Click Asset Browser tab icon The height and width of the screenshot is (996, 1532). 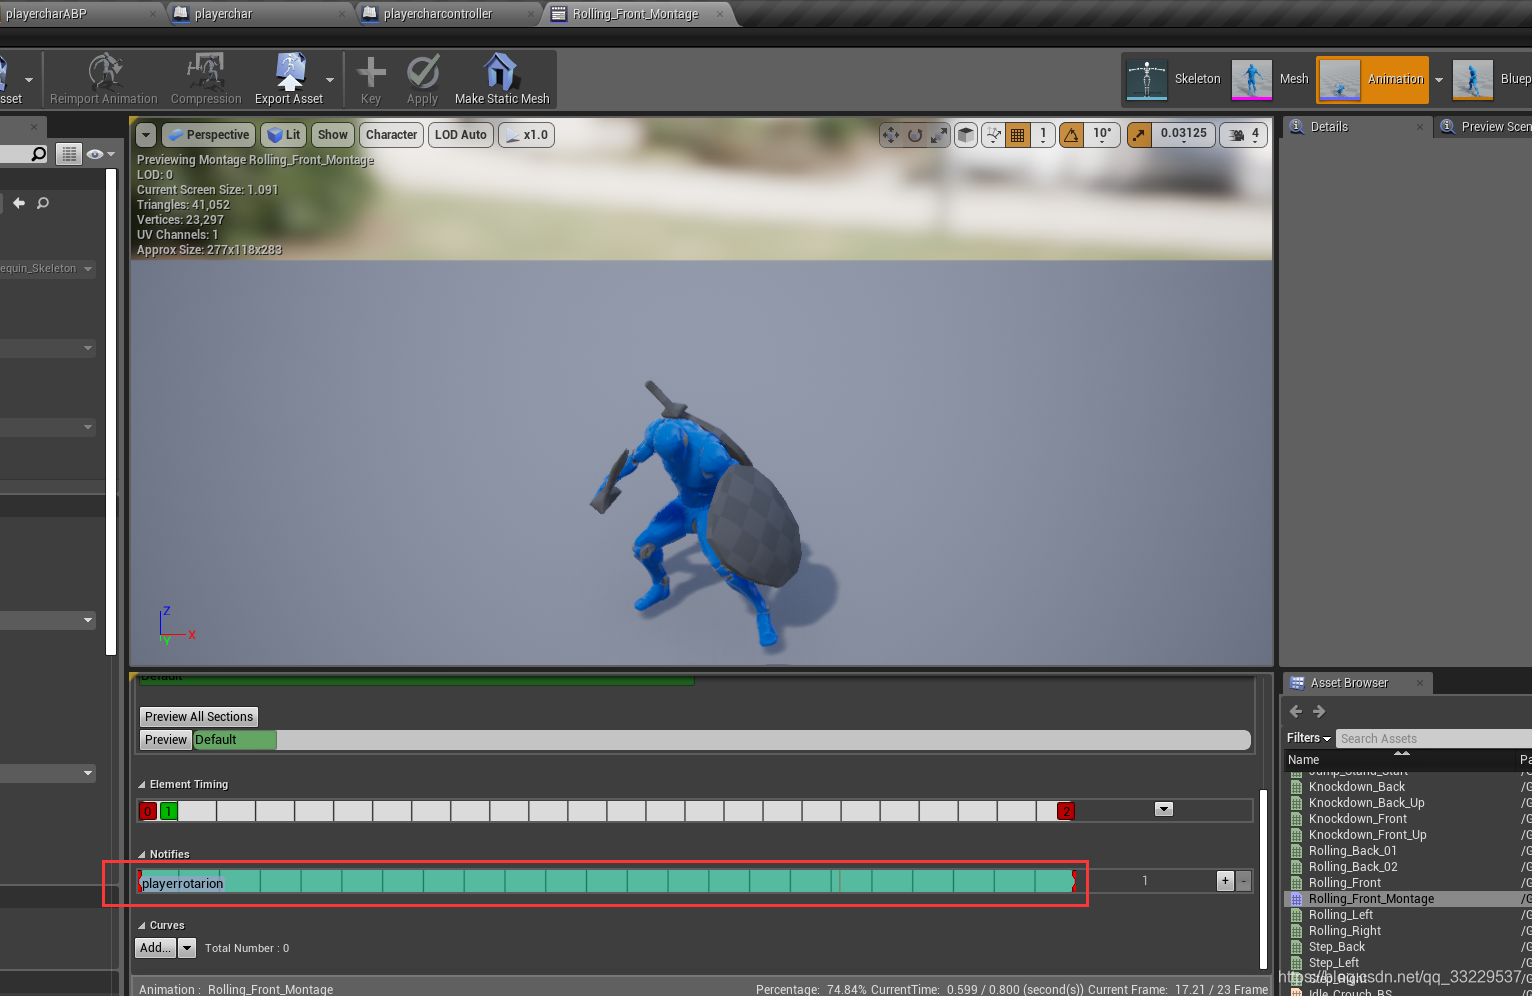[1297, 683]
